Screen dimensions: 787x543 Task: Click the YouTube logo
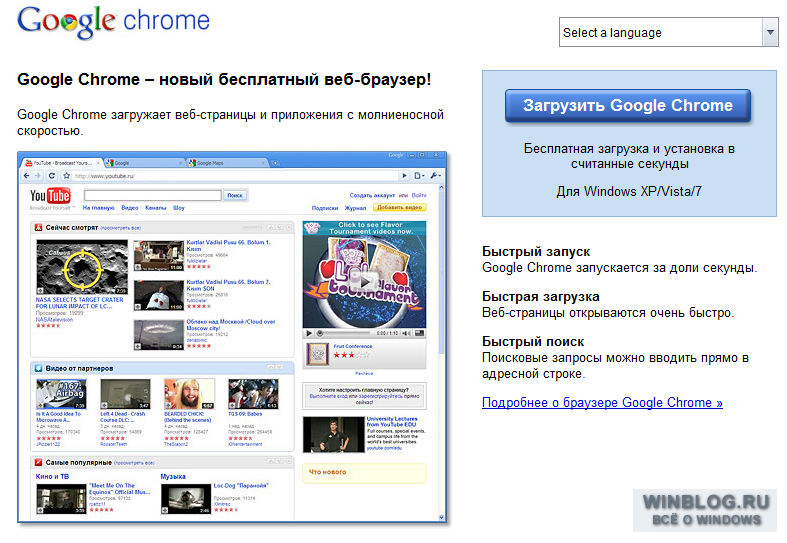[x=50, y=196]
